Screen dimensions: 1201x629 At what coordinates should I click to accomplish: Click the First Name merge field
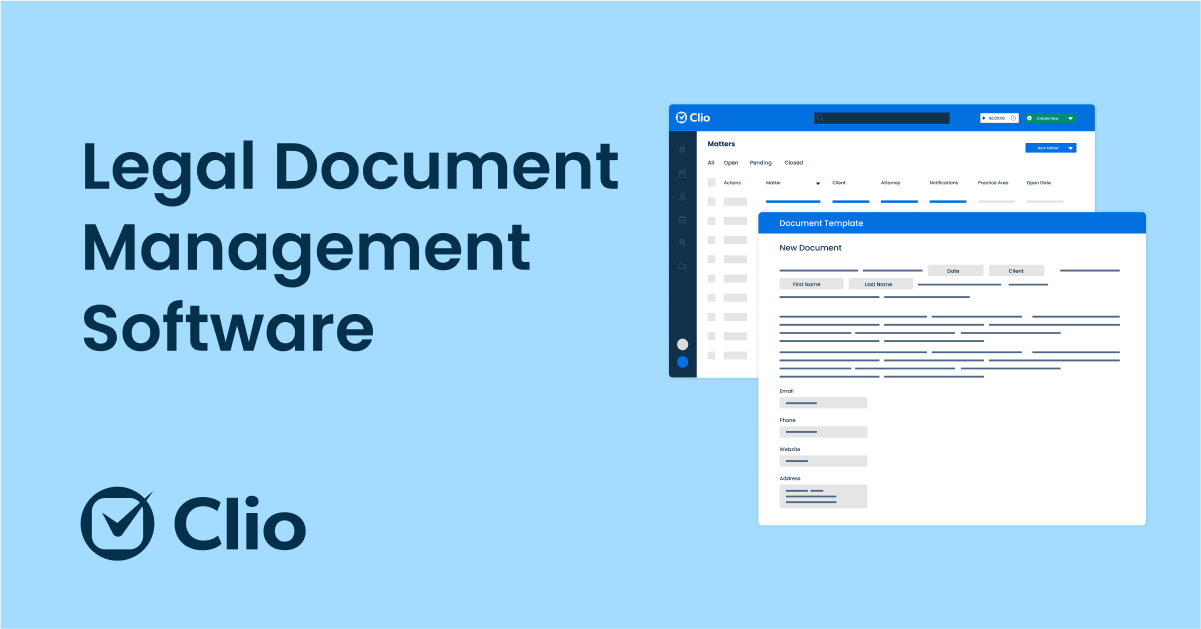click(x=806, y=284)
